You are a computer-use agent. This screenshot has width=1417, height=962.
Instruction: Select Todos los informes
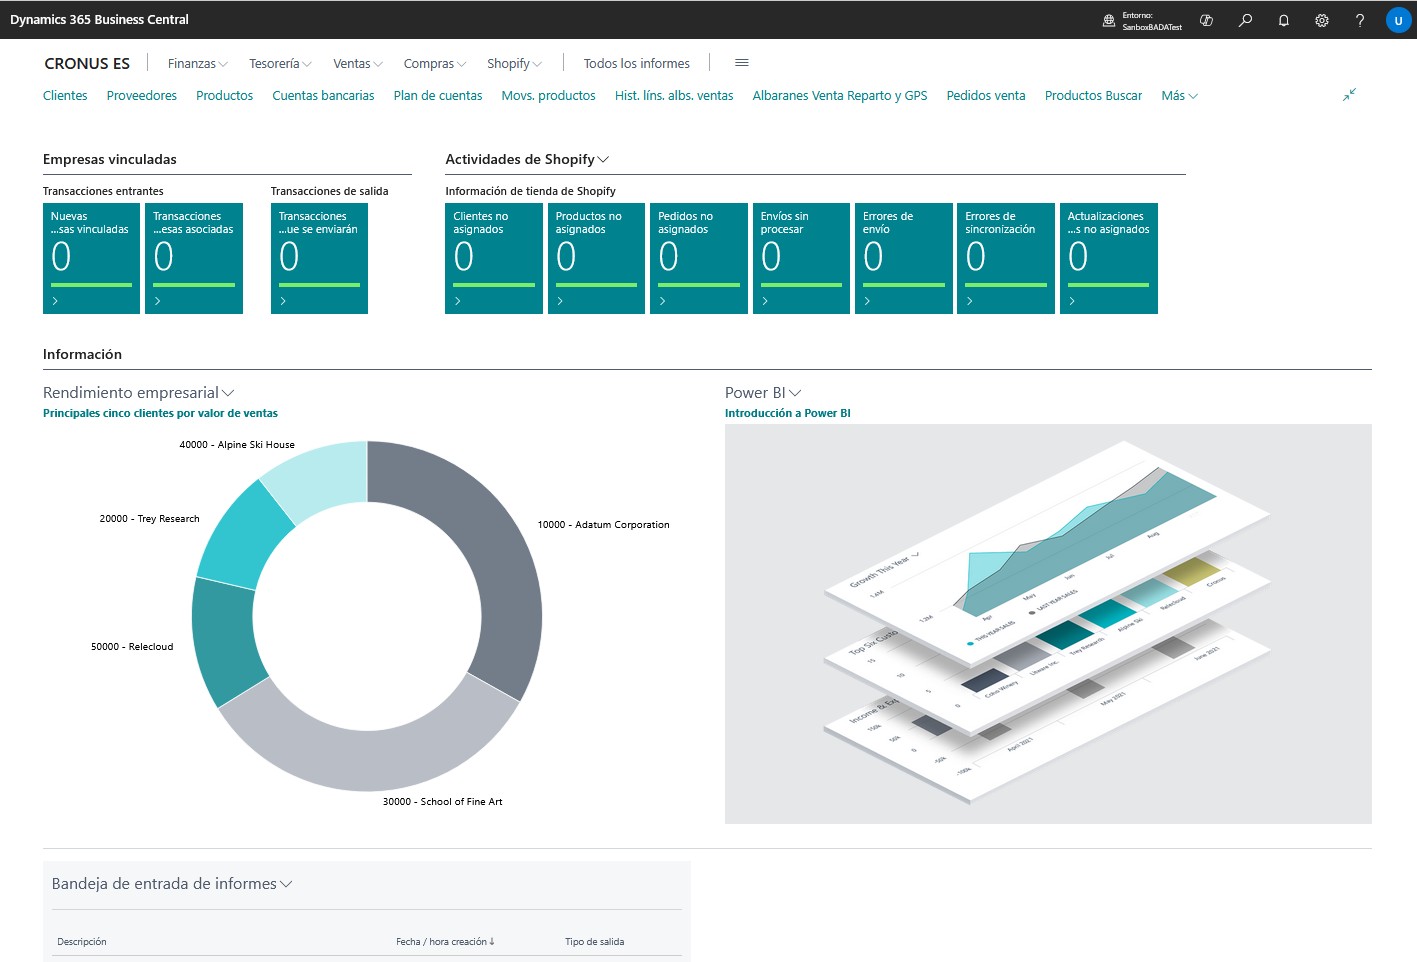pos(636,64)
